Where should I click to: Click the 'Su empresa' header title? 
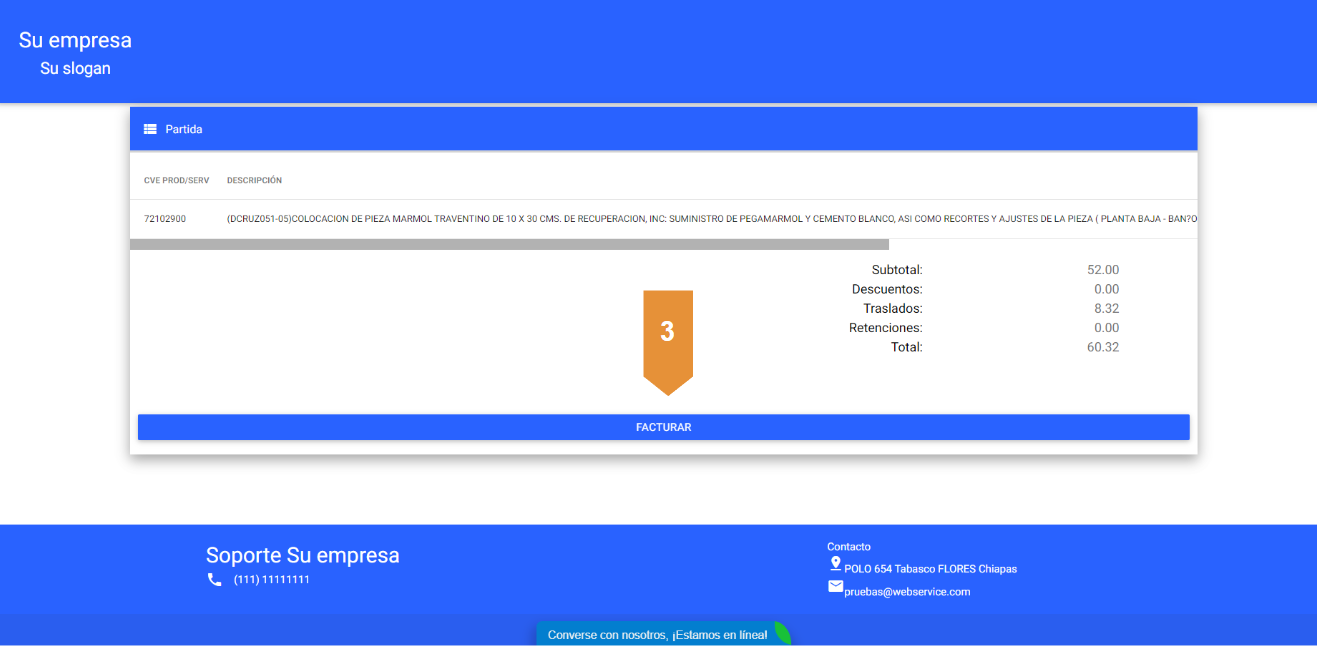(x=75, y=40)
